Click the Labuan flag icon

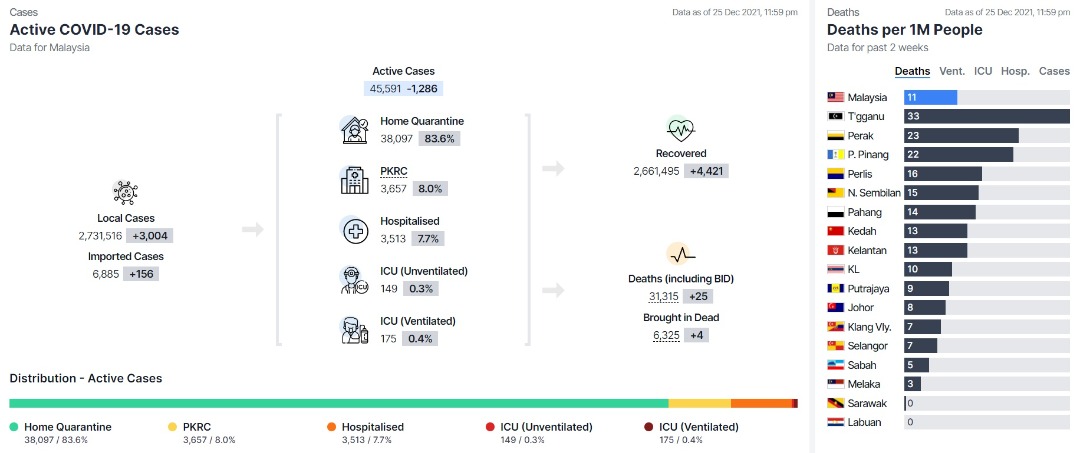click(x=835, y=422)
